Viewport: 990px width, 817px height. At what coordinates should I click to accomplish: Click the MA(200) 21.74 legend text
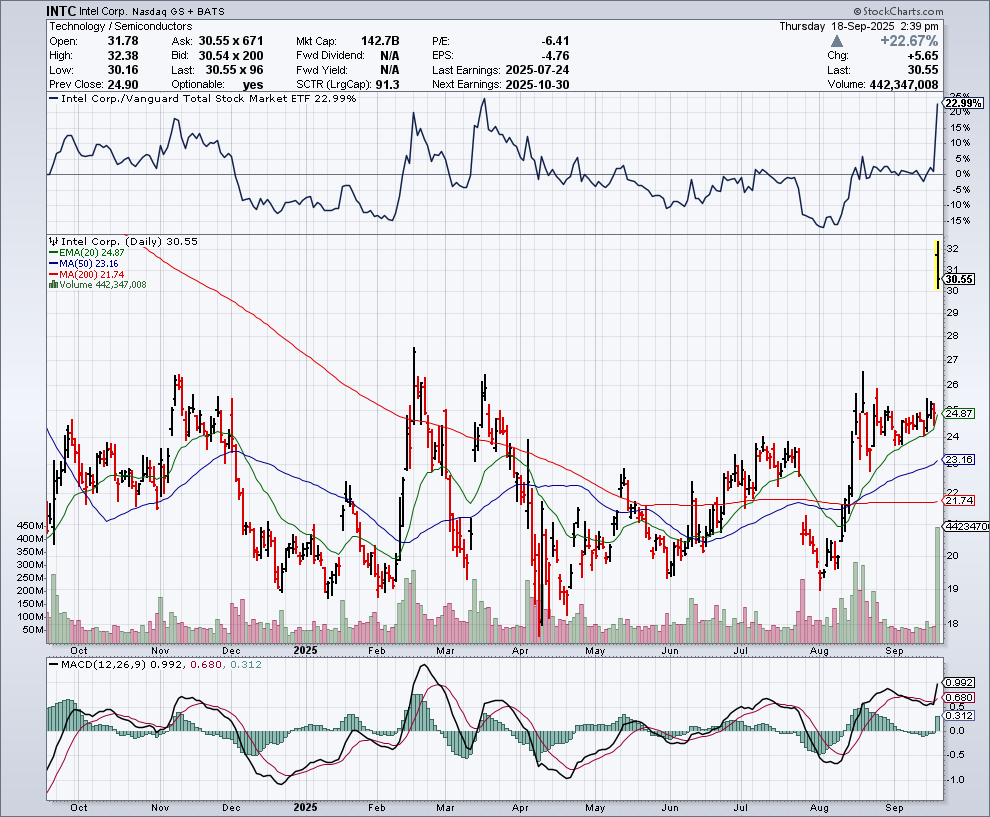point(92,275)
